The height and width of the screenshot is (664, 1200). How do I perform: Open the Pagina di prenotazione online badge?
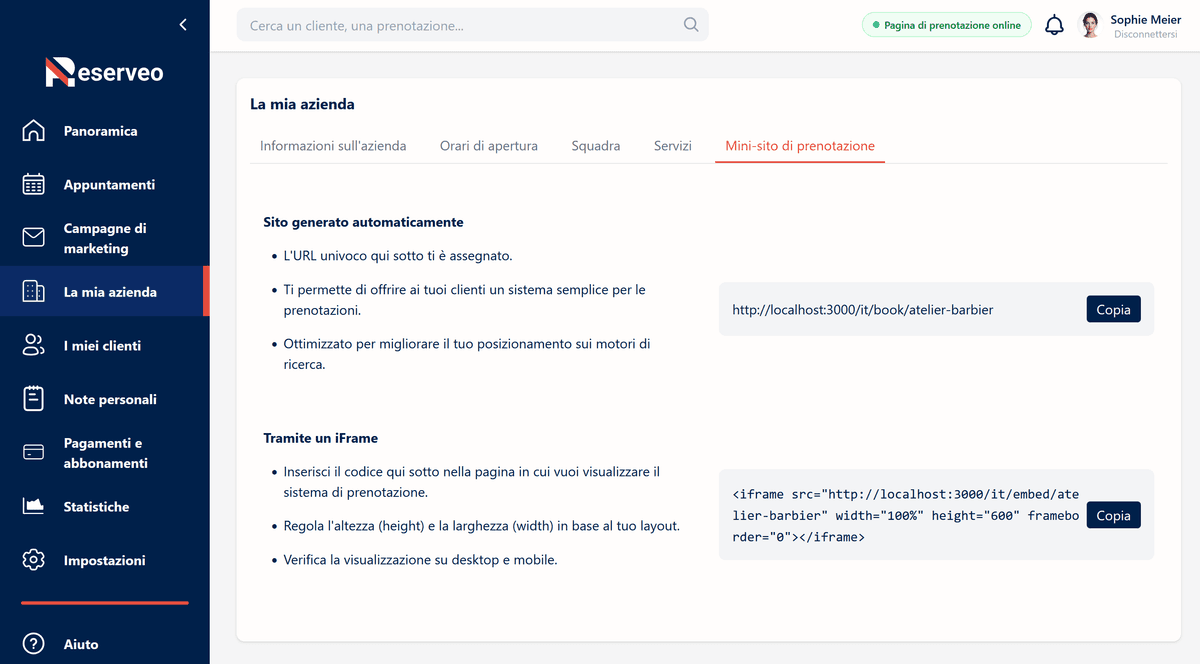(946, 25)
